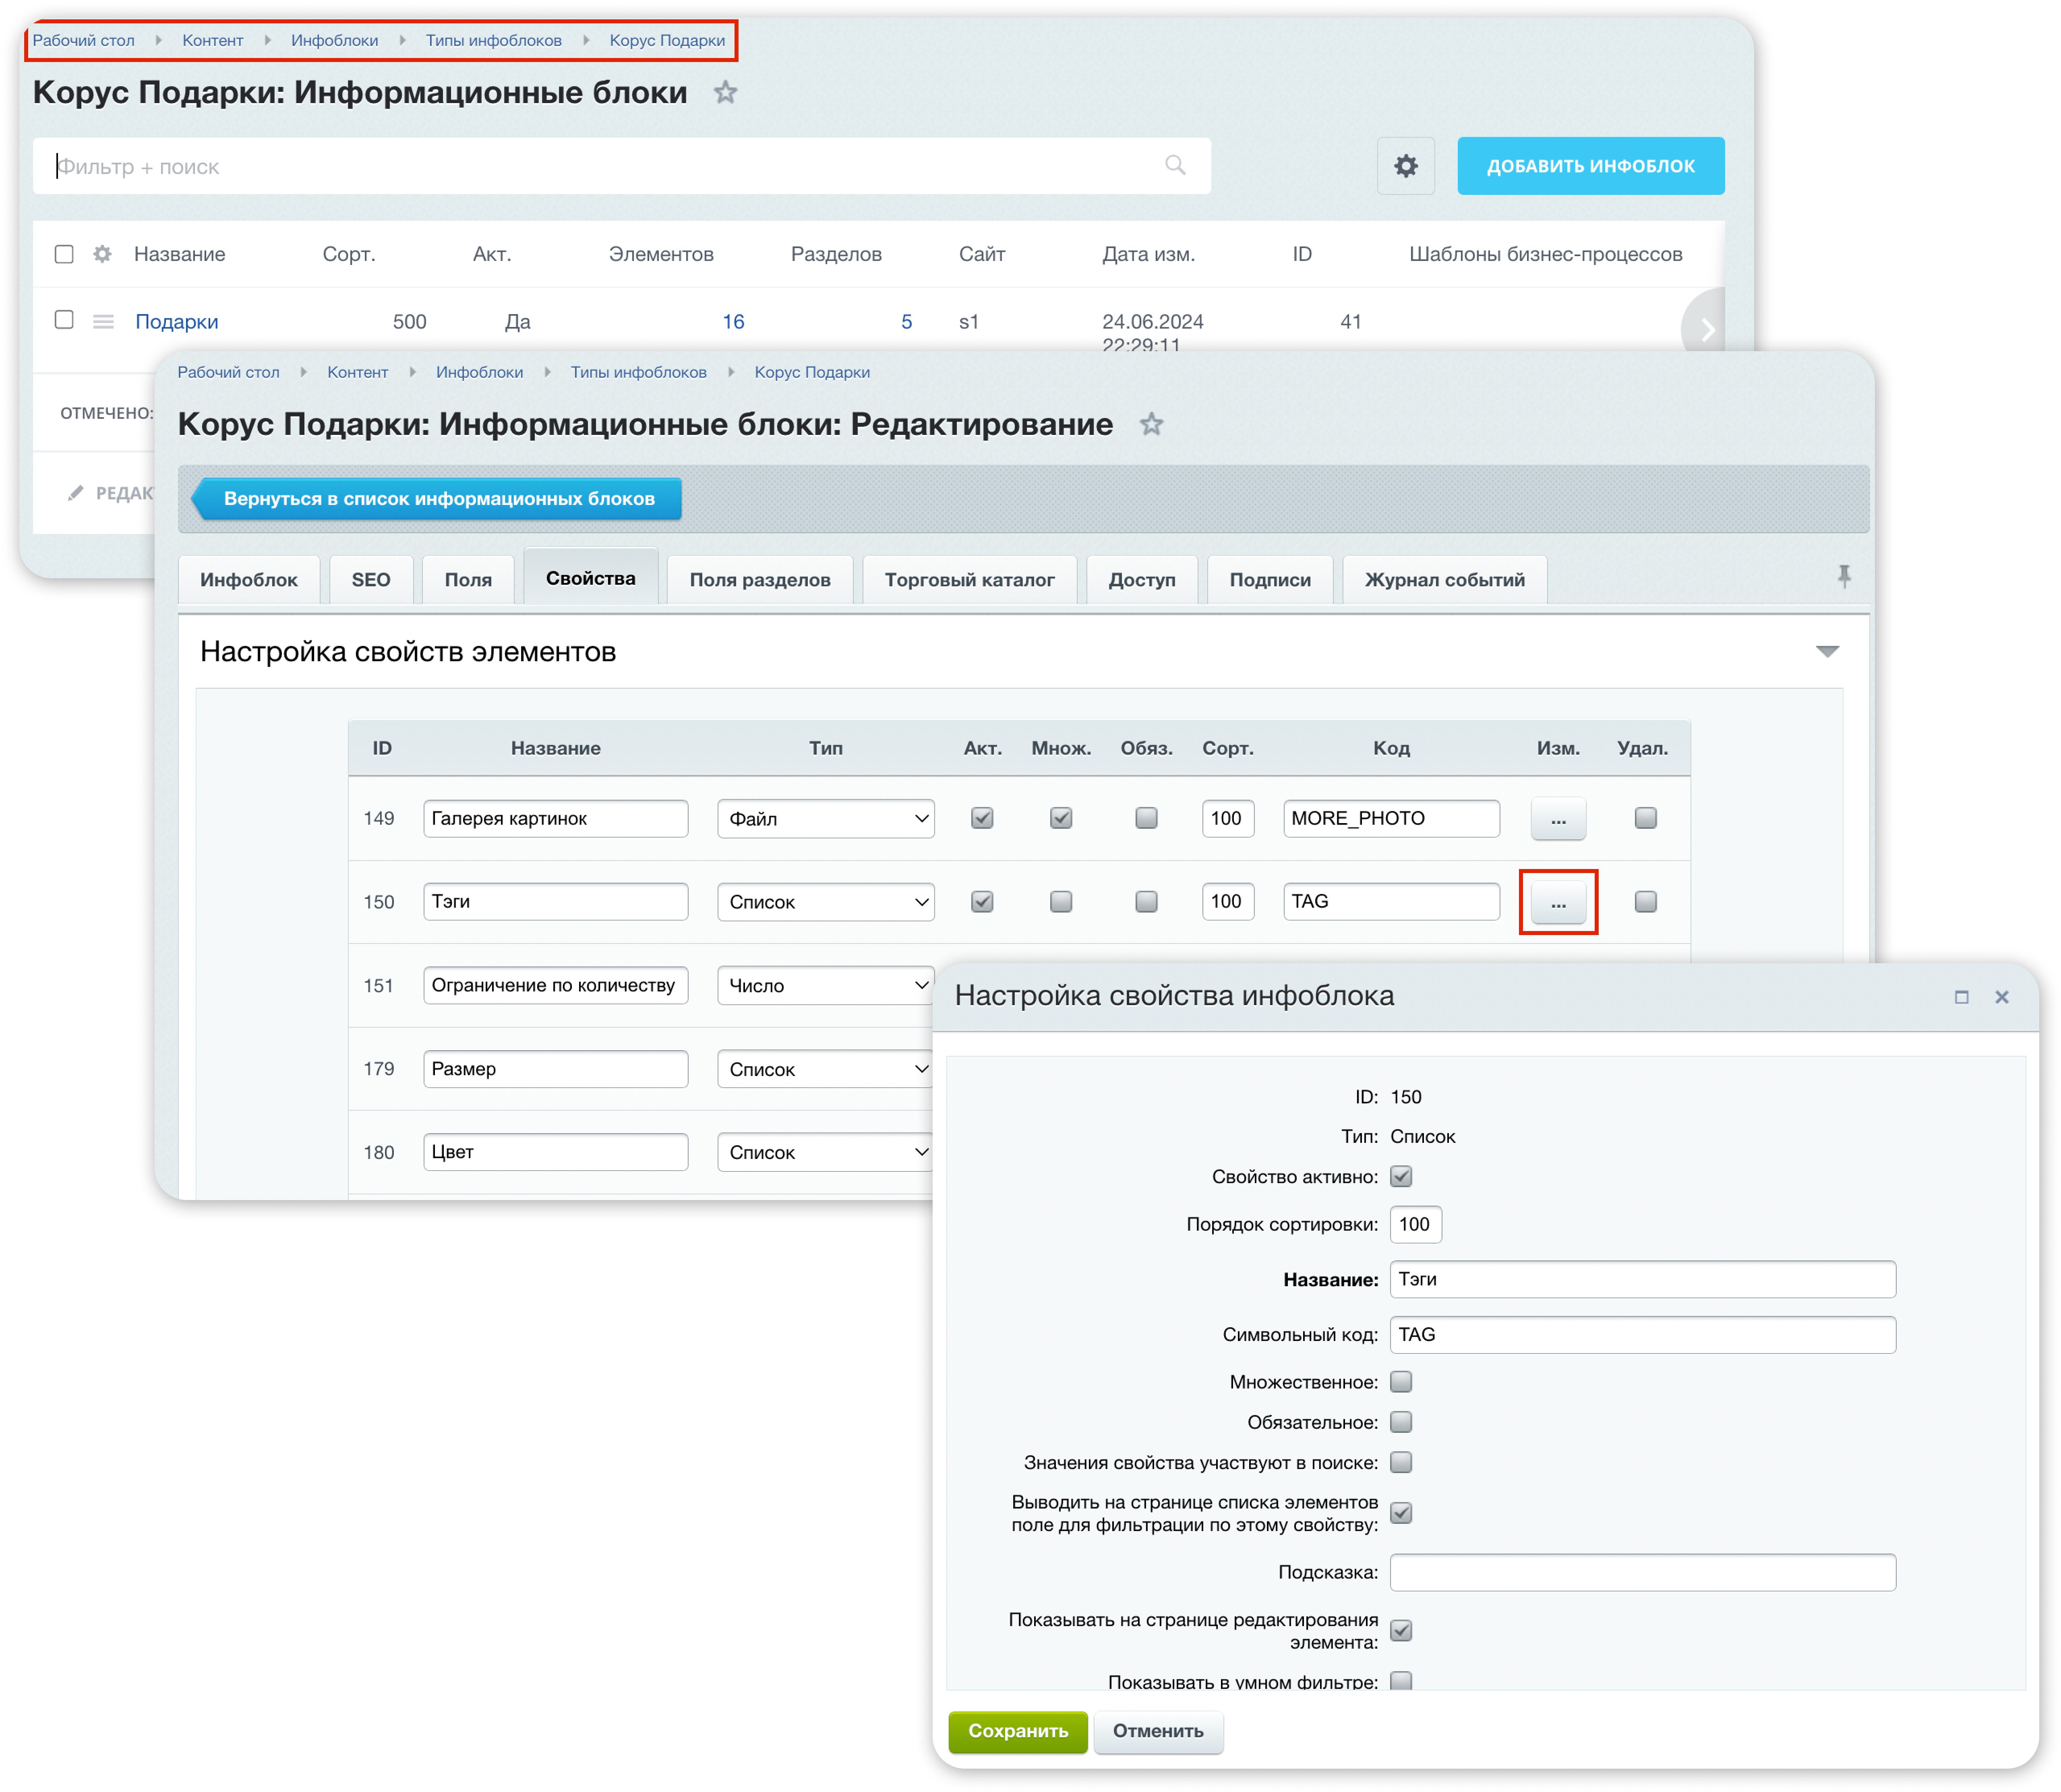Select the Подарки row checkbox
Viewport: 2061px width, 1792px height.
[64, 320]
